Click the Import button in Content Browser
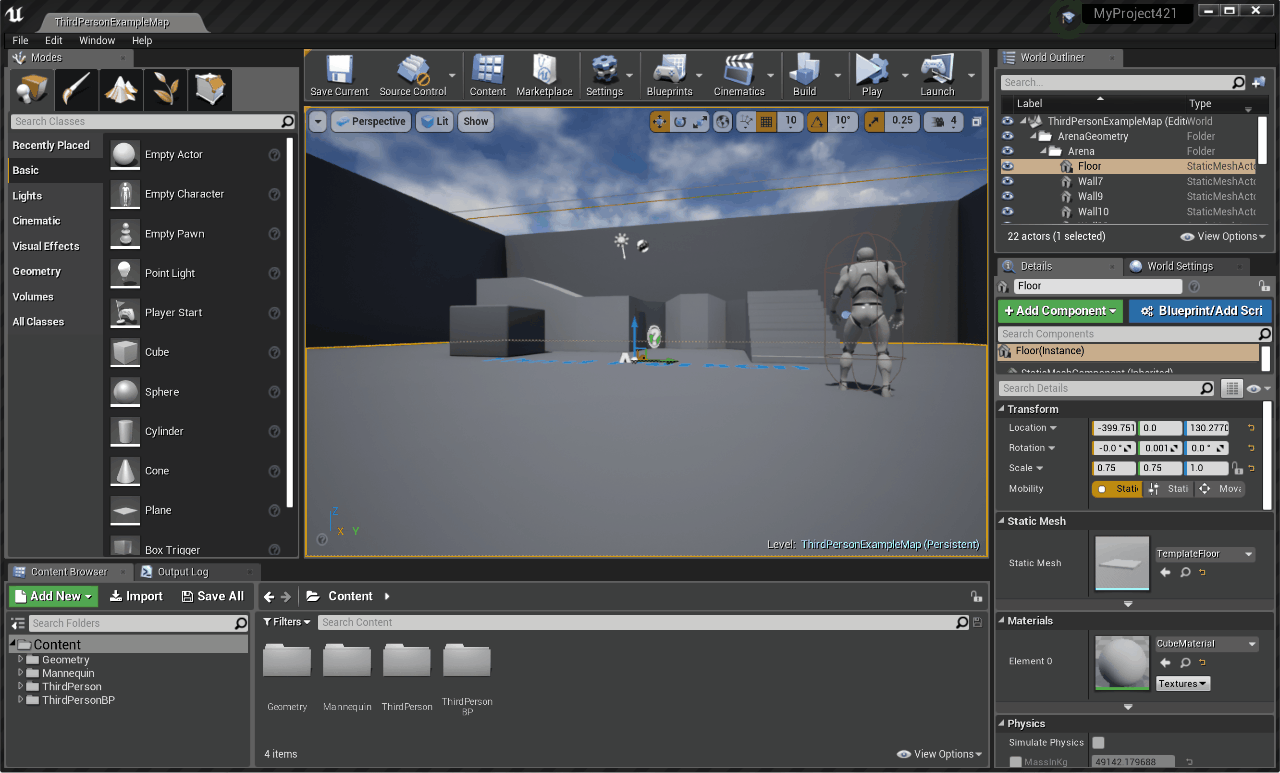This screenshot has height=773, width=1280. 136,596
